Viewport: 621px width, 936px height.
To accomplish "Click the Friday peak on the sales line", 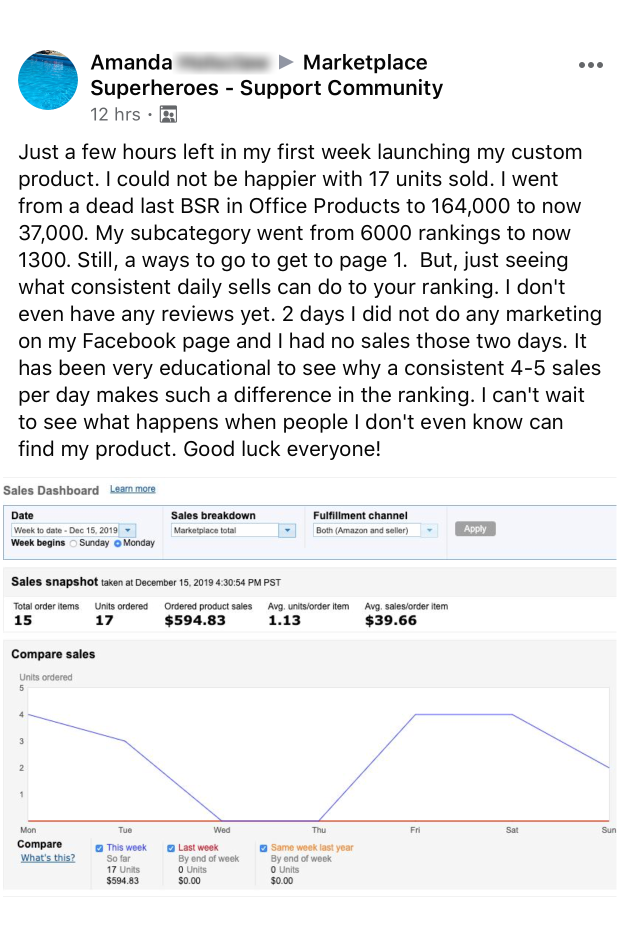I will click(416, 715).
